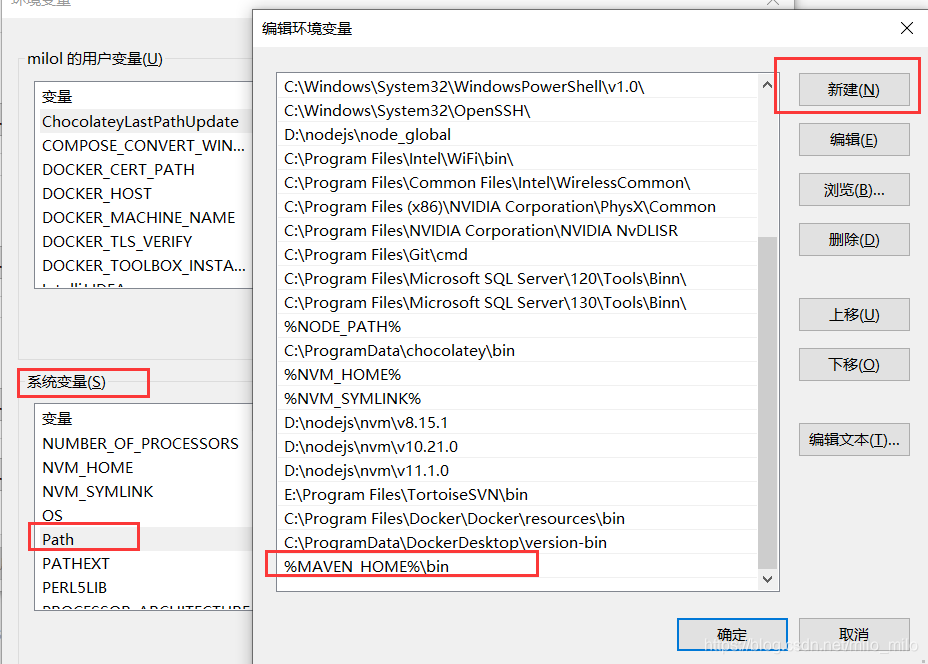Click the 下移(O) move down button
This screenshot has height=664, width=928.
[853, 365]
